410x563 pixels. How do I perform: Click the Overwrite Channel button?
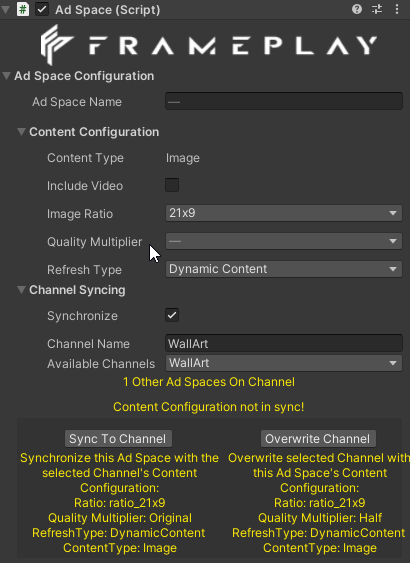click(x=318, y=439)
